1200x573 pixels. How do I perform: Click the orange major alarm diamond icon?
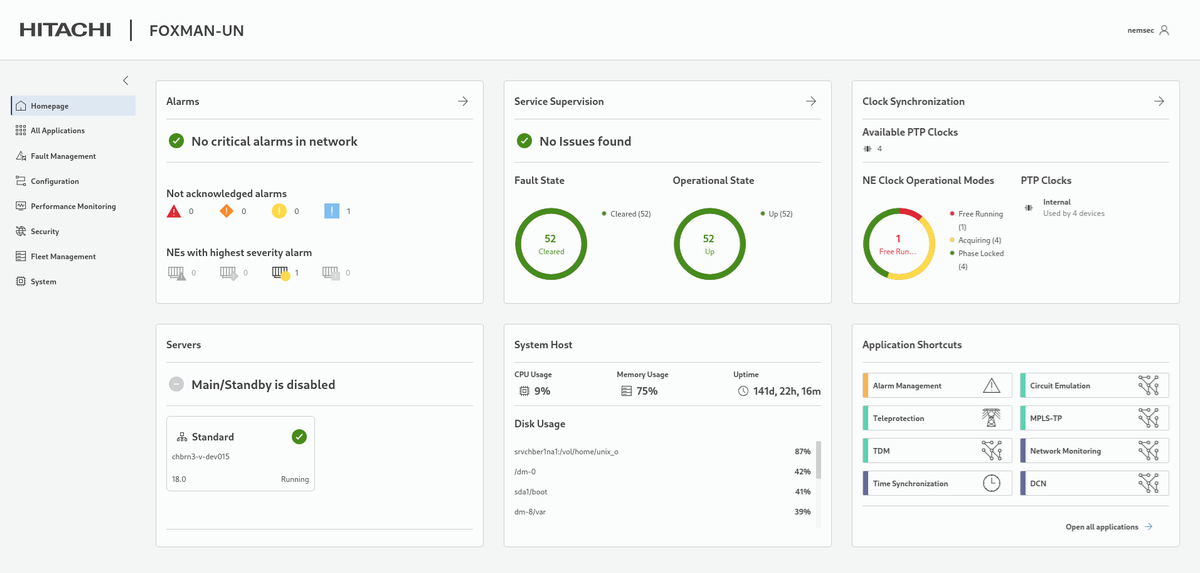tap(226, 211)
